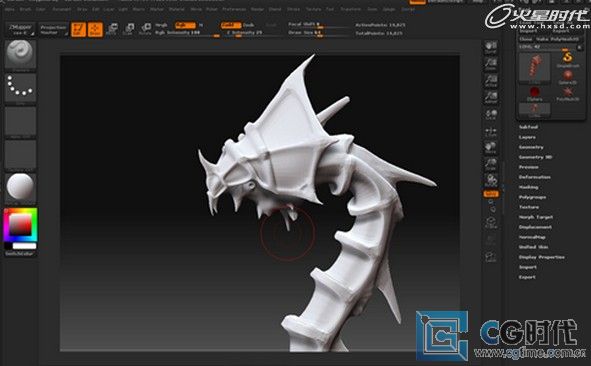Image resolution: width=591 pixels, height=366 pixels.
Task: Toggle the Zsub mode
Action: (248, 25)
